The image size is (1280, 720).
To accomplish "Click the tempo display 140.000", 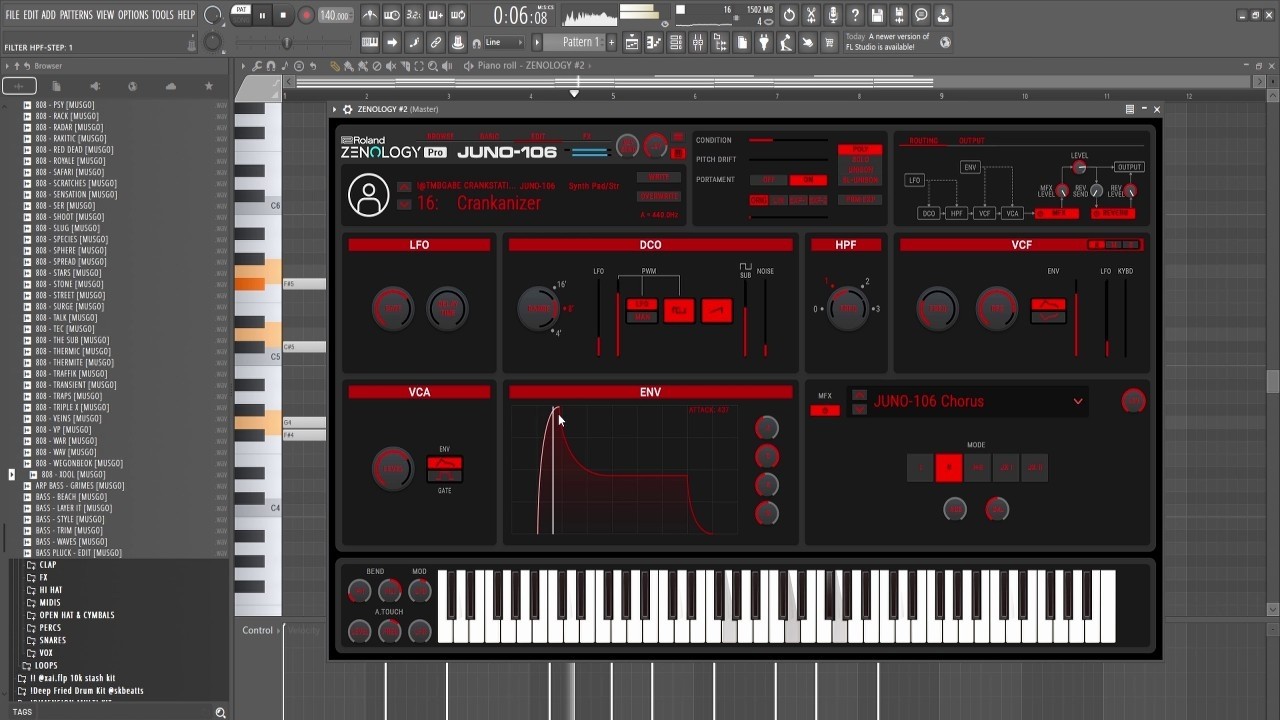I will coord(335,16).
